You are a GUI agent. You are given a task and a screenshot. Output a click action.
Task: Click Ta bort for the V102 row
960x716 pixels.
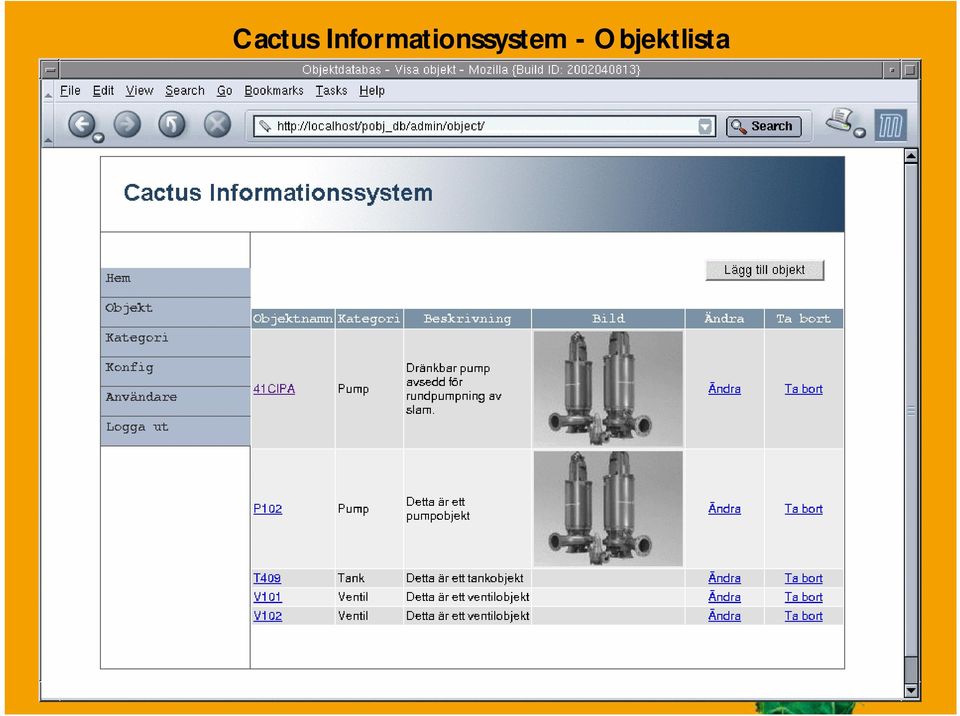coord(803,616)
